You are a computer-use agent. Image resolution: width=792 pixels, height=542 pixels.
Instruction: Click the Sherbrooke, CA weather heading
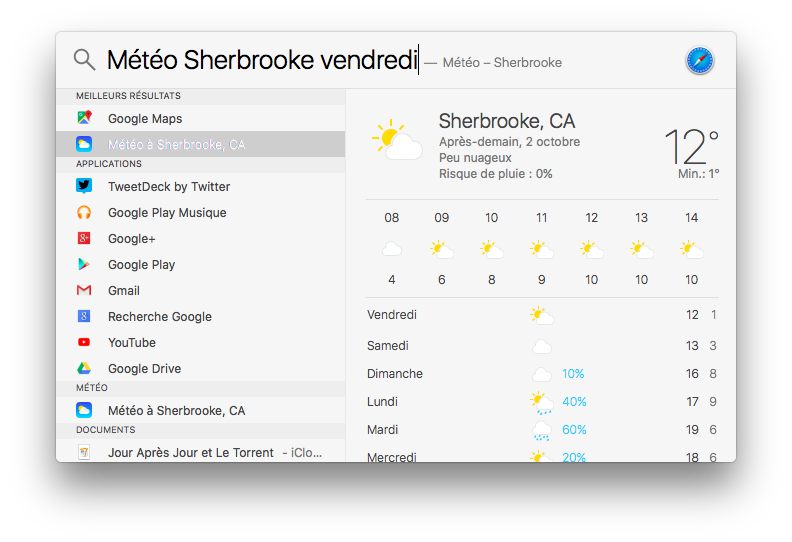[507, 121]
